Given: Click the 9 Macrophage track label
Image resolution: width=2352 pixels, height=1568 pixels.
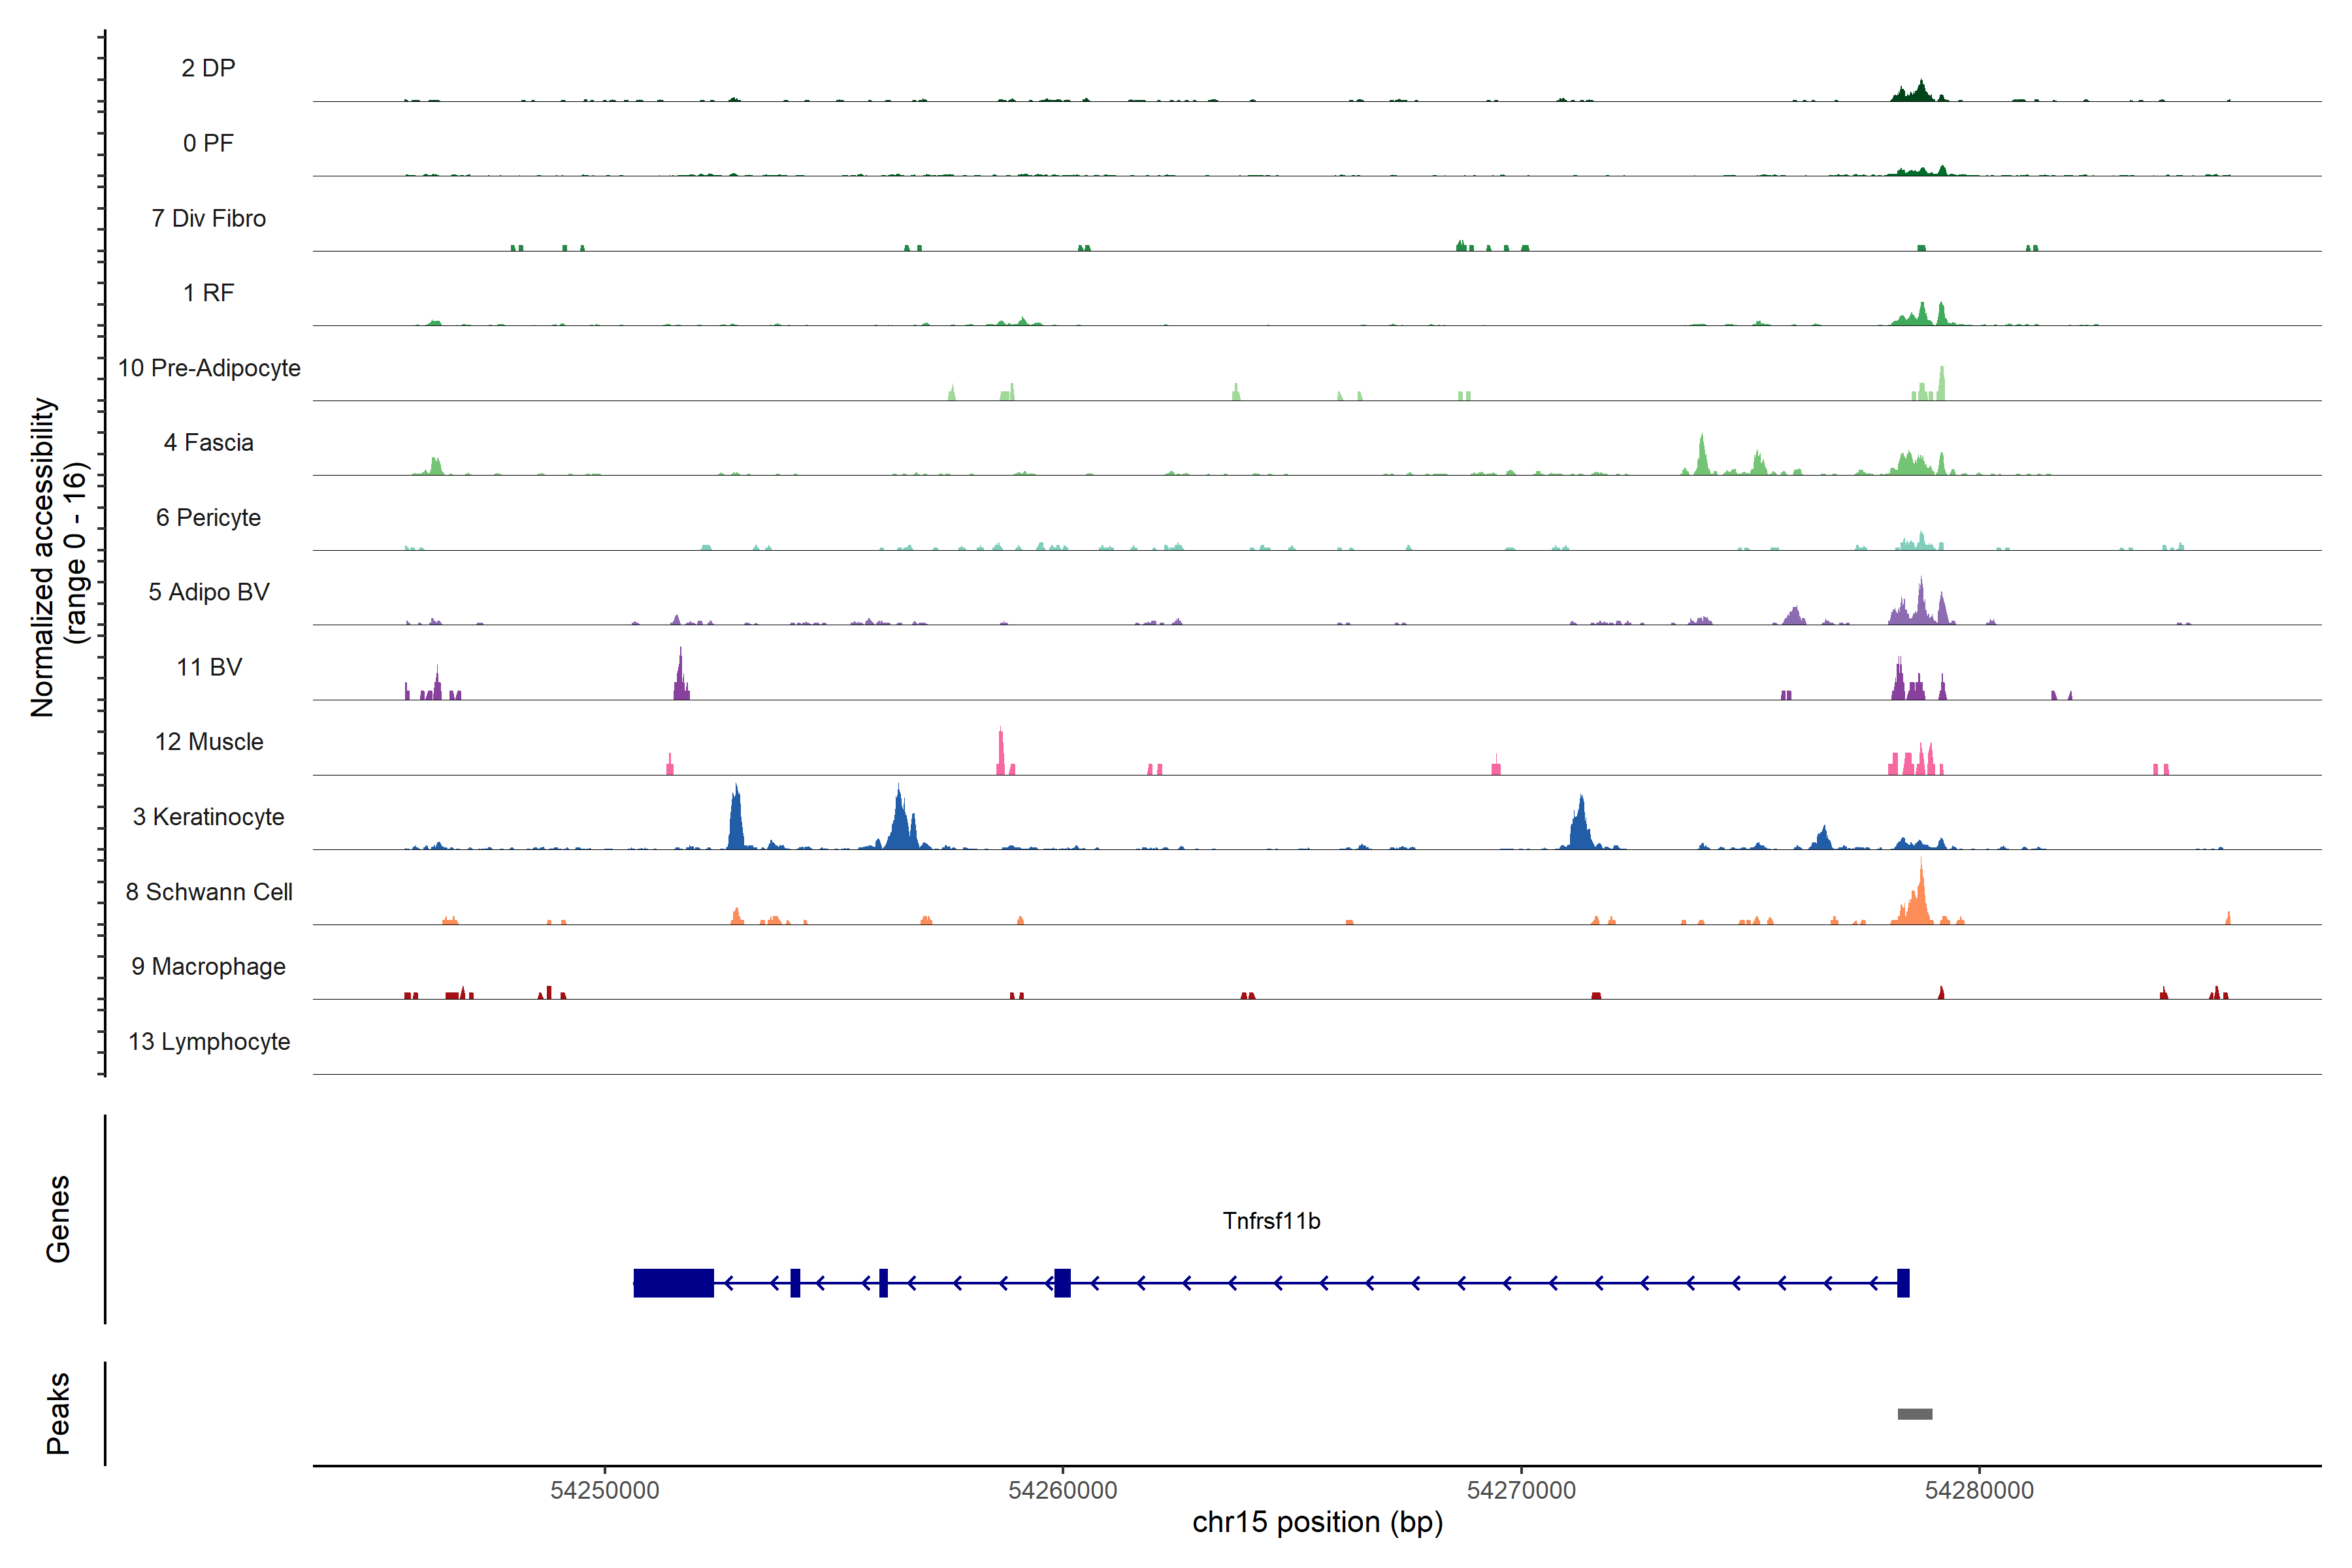Looking at the screenshot, I should [x=208, y=967].
